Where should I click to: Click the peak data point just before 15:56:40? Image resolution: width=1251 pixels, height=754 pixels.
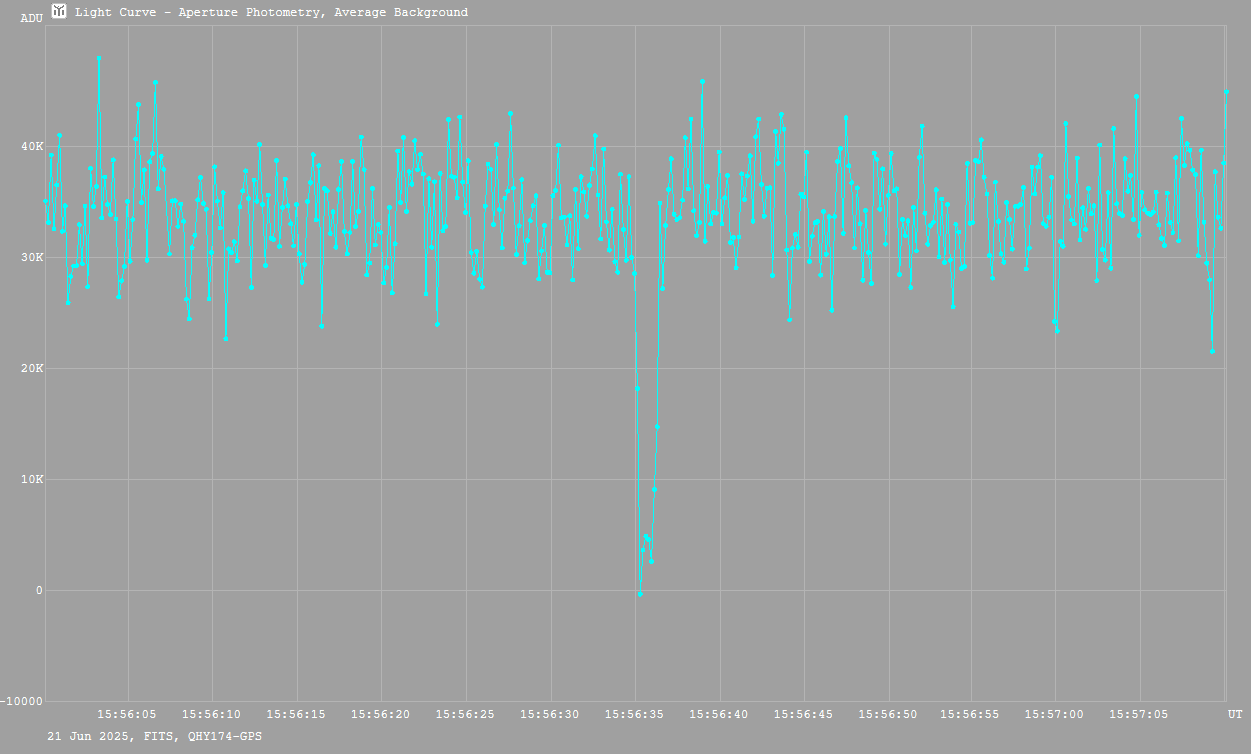pos(703,82)
